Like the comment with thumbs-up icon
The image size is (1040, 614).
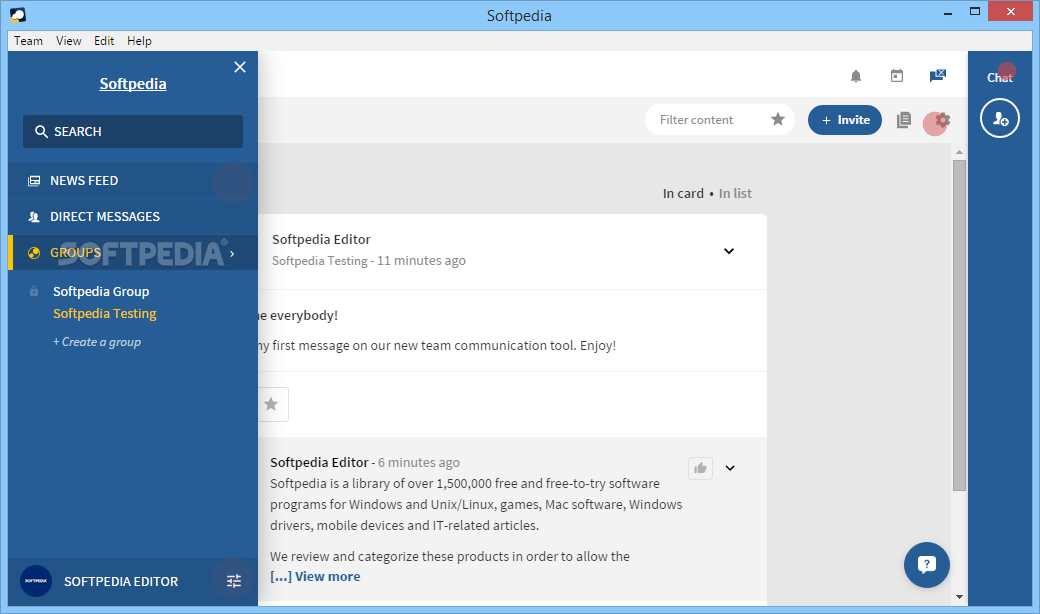[x=700, y=468]
